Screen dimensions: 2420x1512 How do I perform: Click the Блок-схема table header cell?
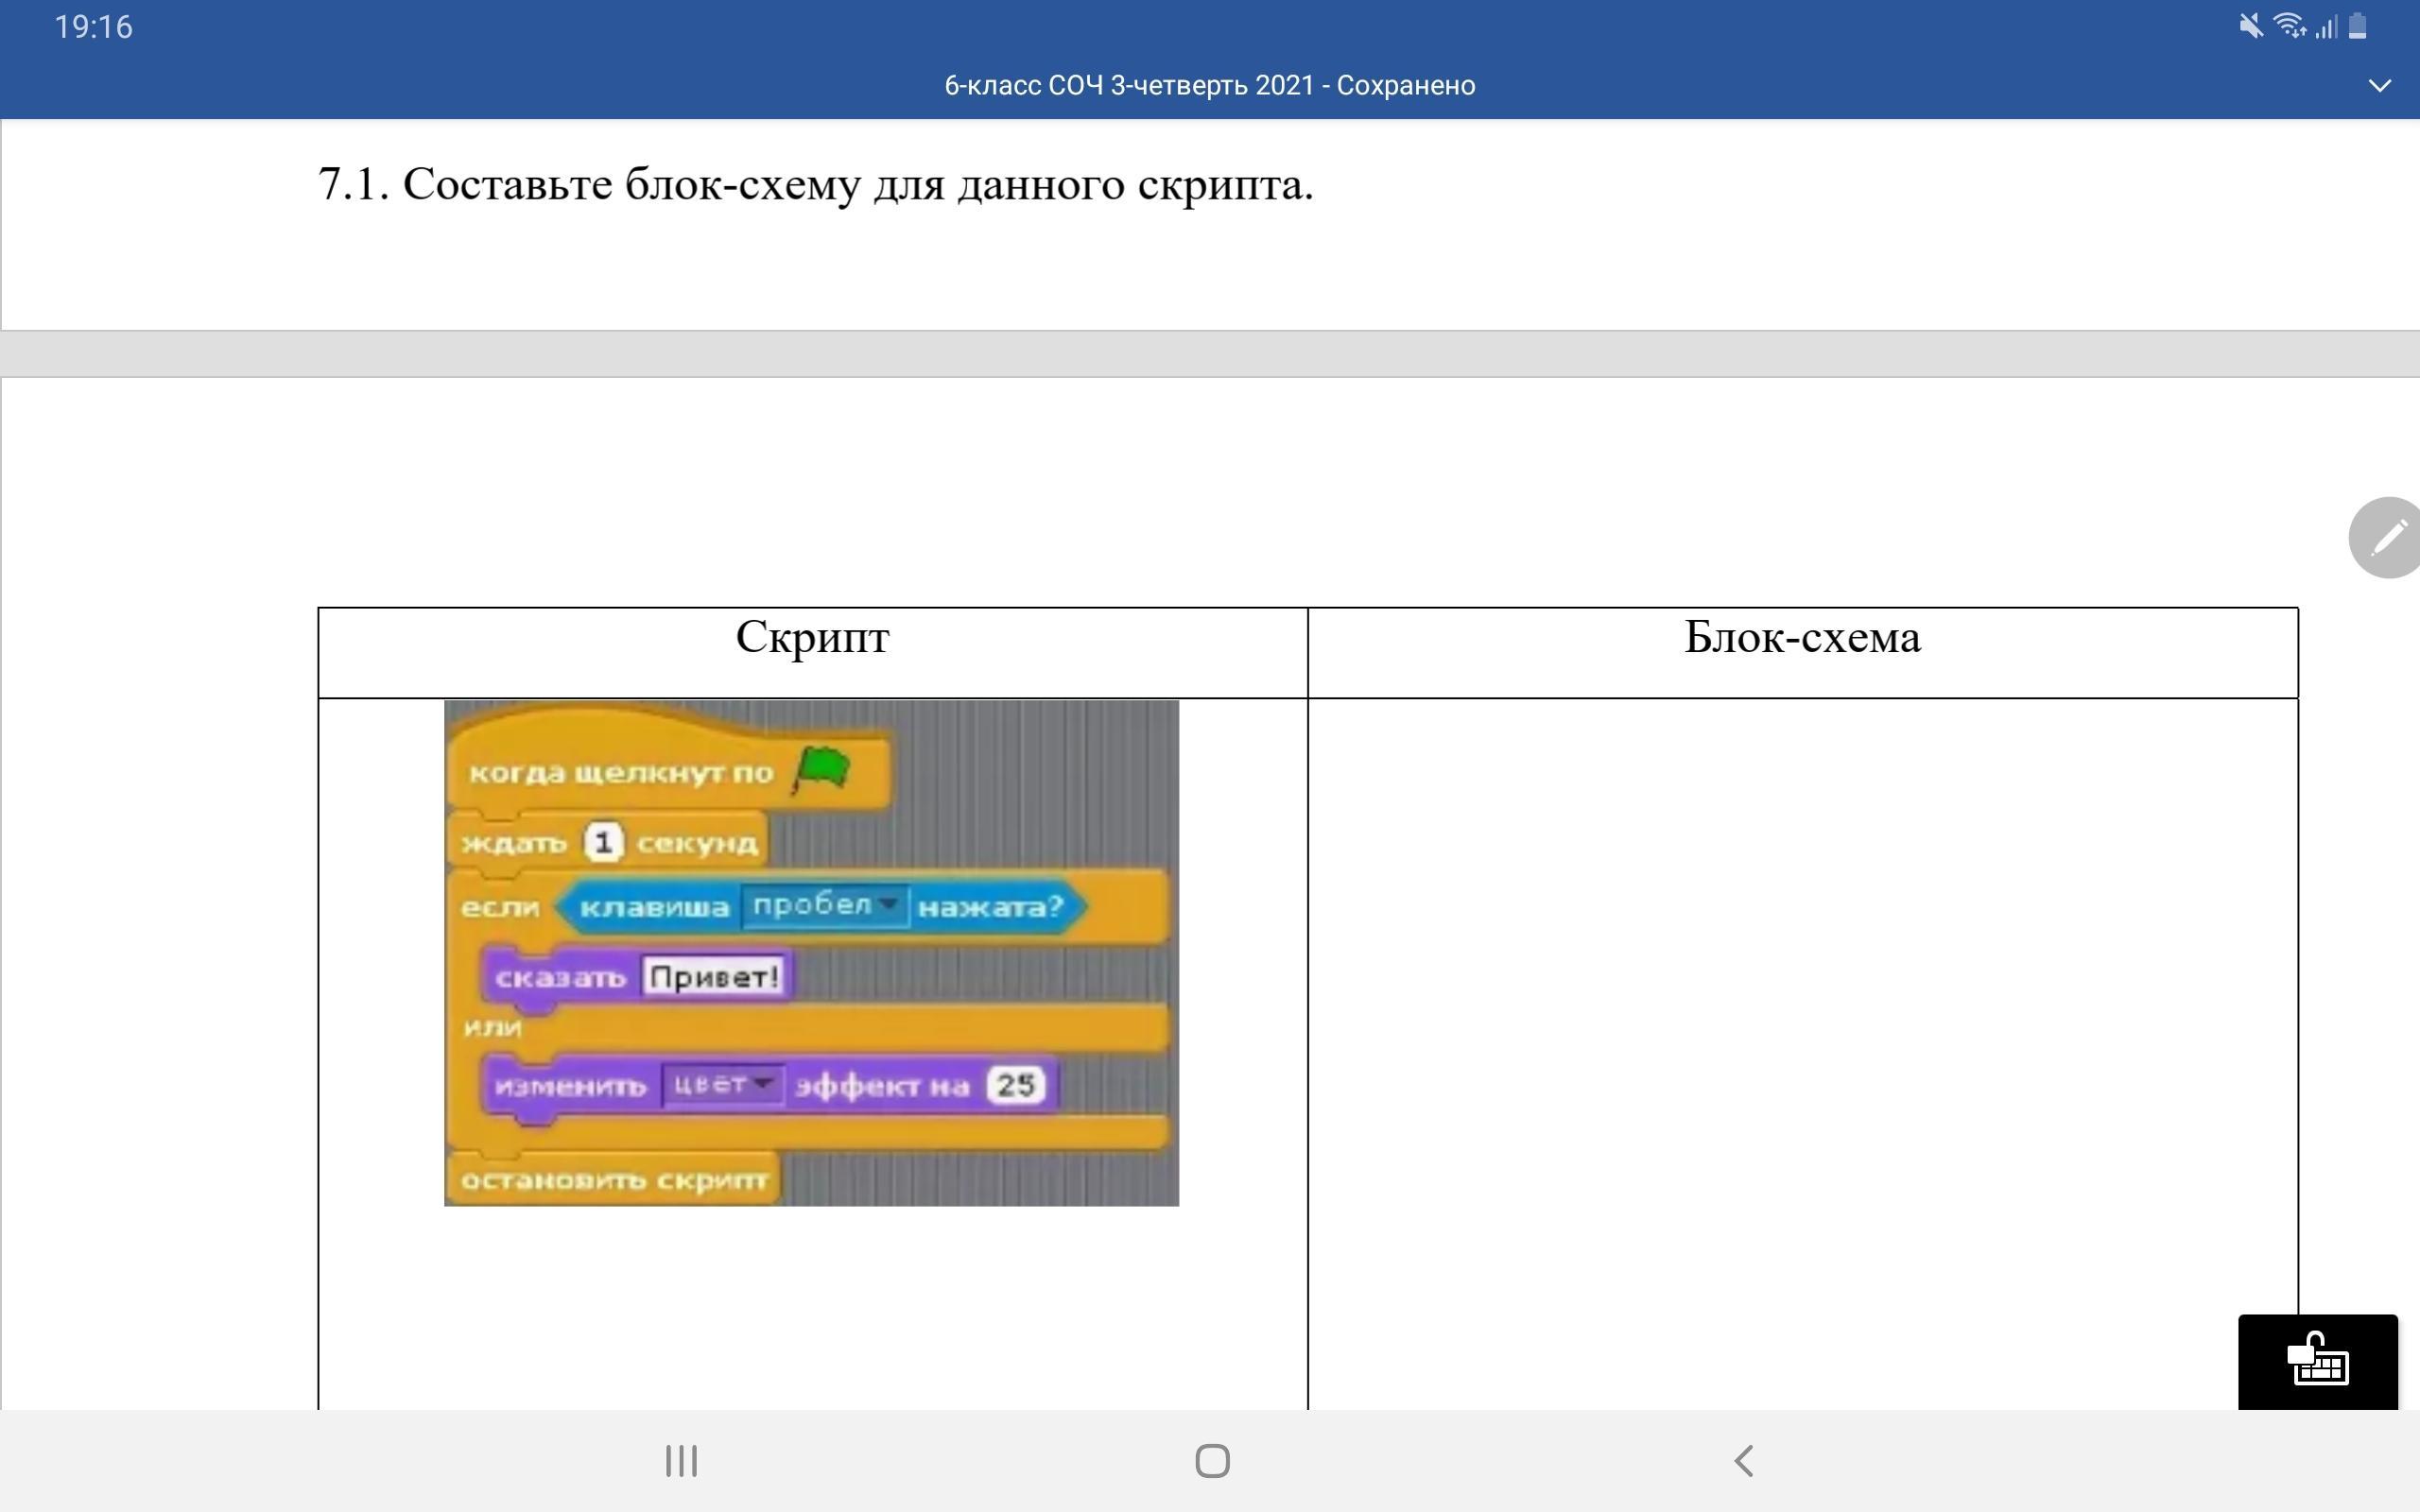tap(1802, 651)
